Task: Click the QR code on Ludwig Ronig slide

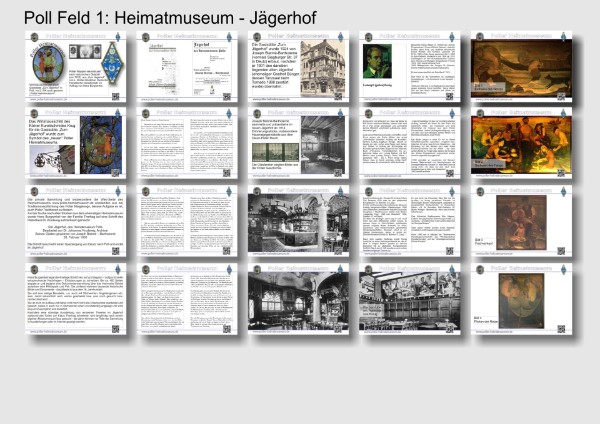Action: point(449,95)
